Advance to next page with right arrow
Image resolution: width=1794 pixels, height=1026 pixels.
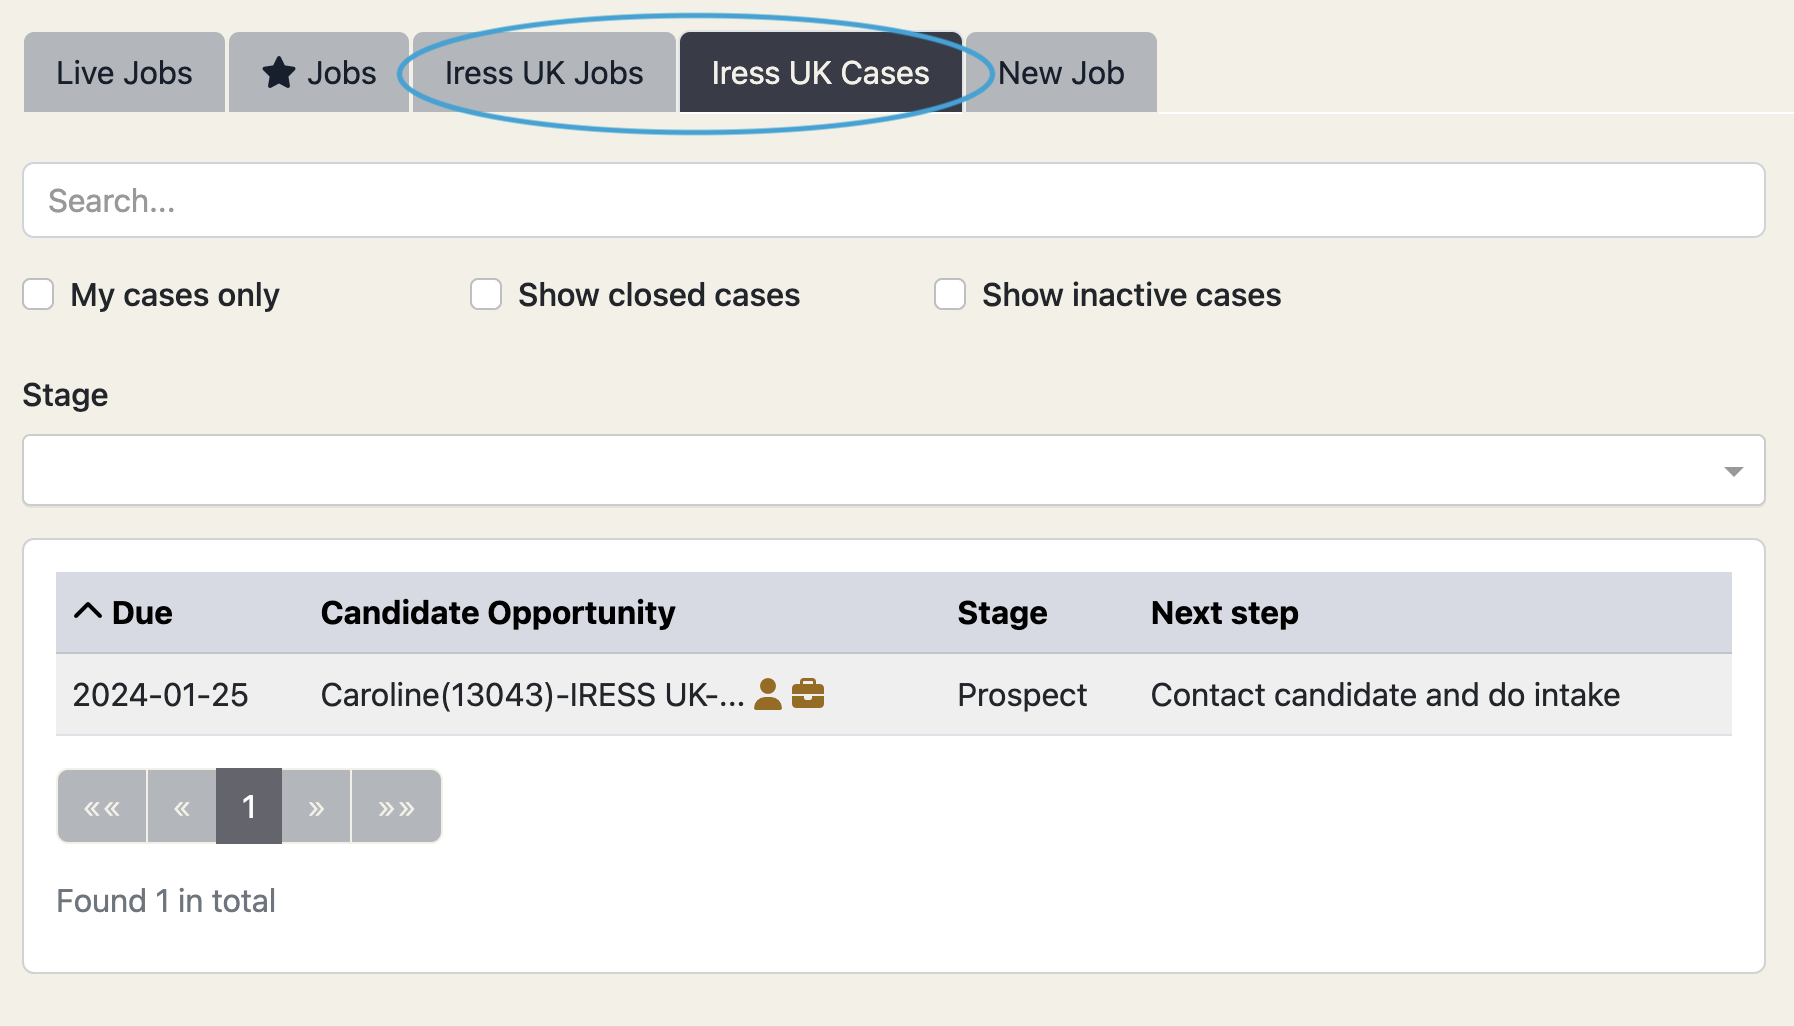coord(316,805)
